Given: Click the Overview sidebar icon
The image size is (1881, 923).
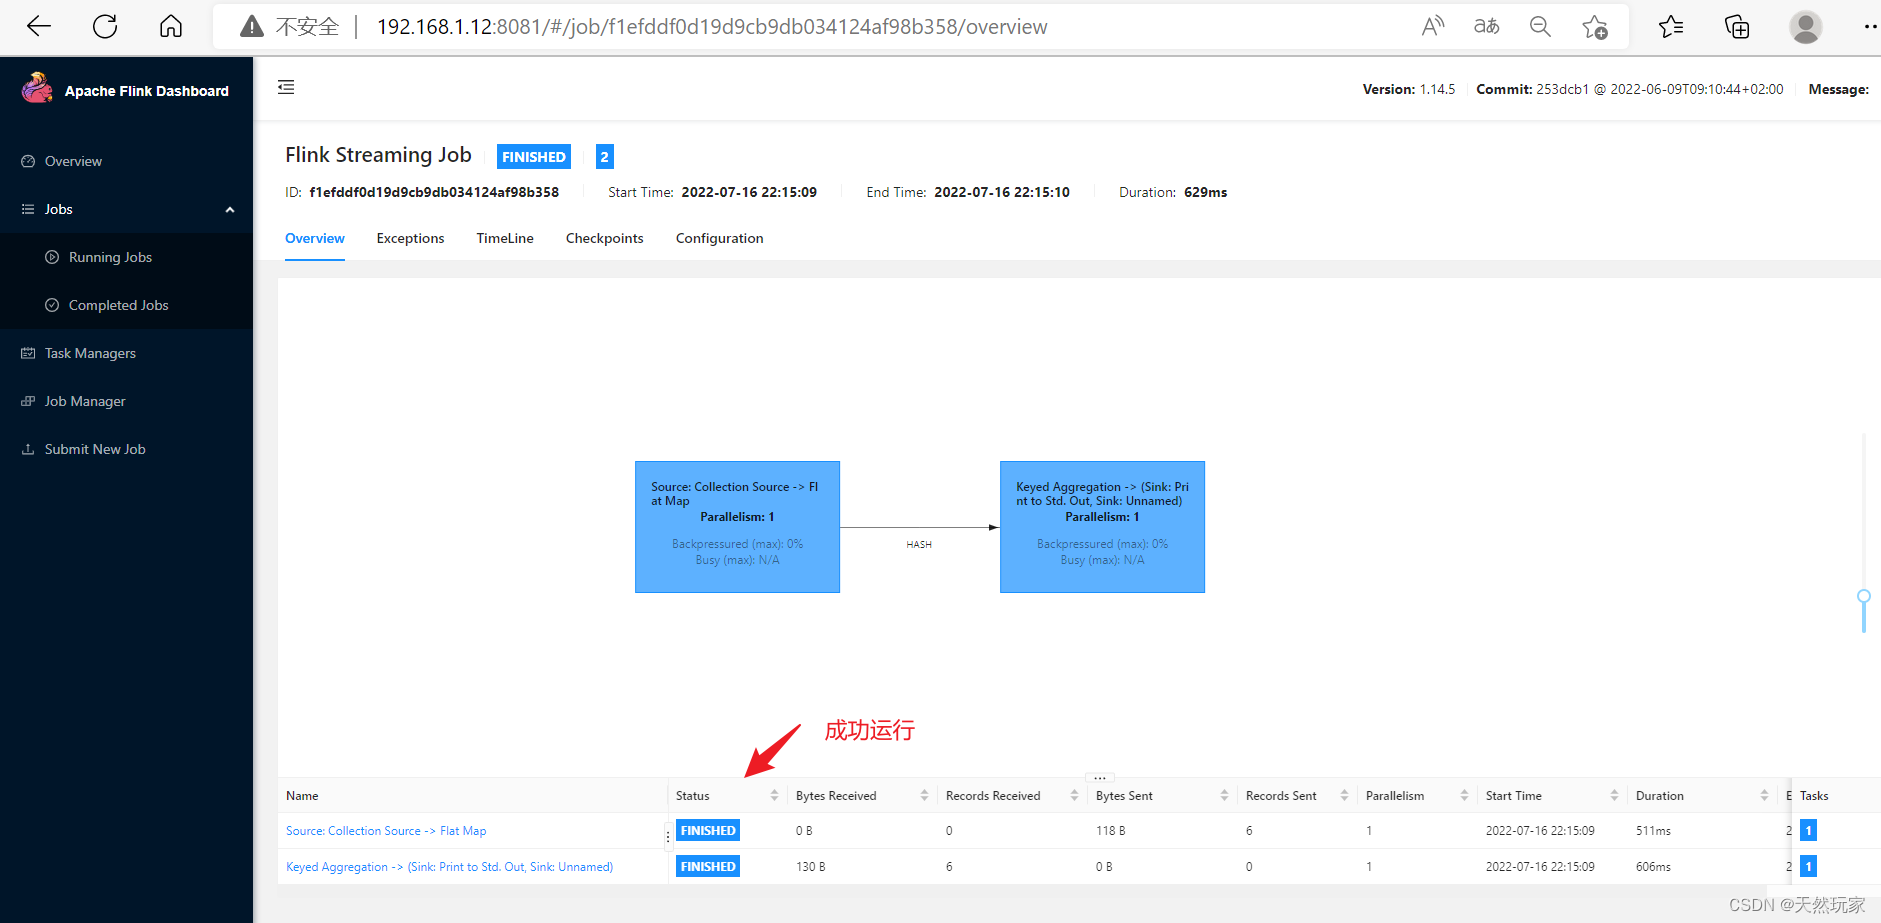Looking at the screenshot, I should (28, 161).
